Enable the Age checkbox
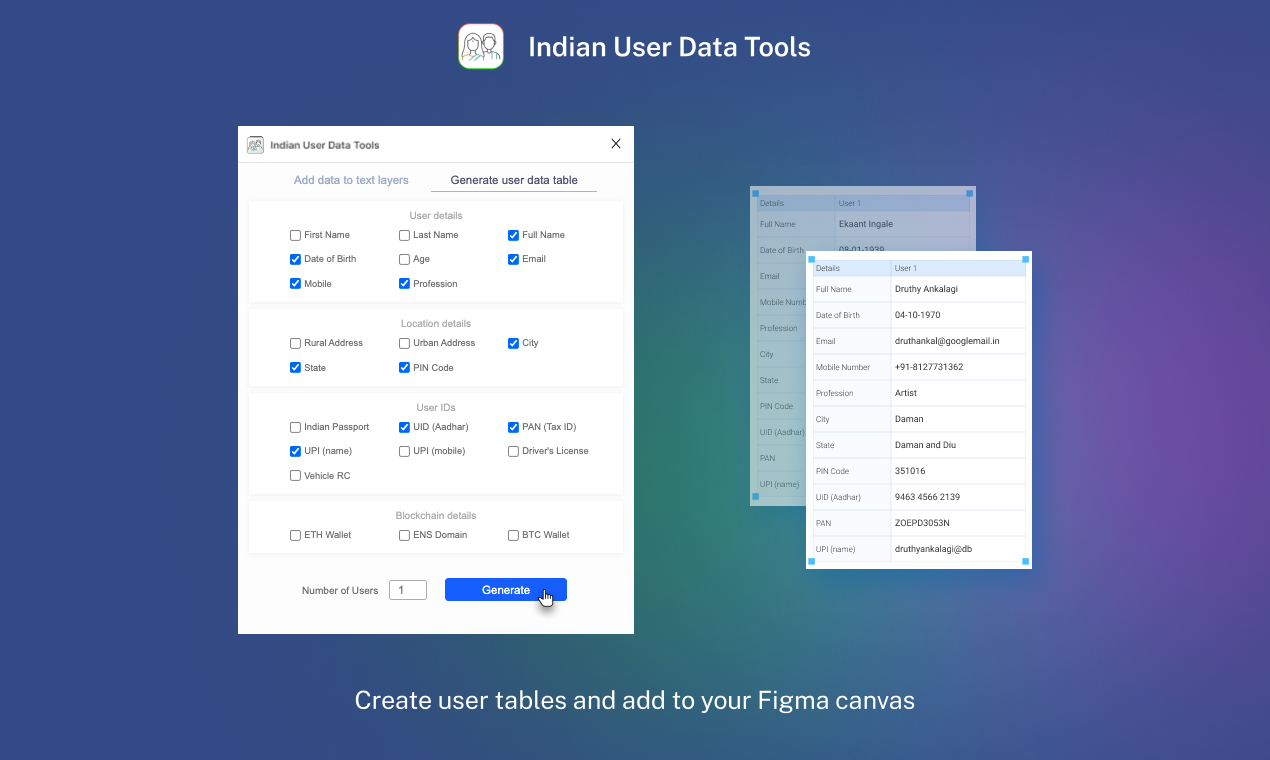Screen dimensions: 1270x760 point(403,258)
